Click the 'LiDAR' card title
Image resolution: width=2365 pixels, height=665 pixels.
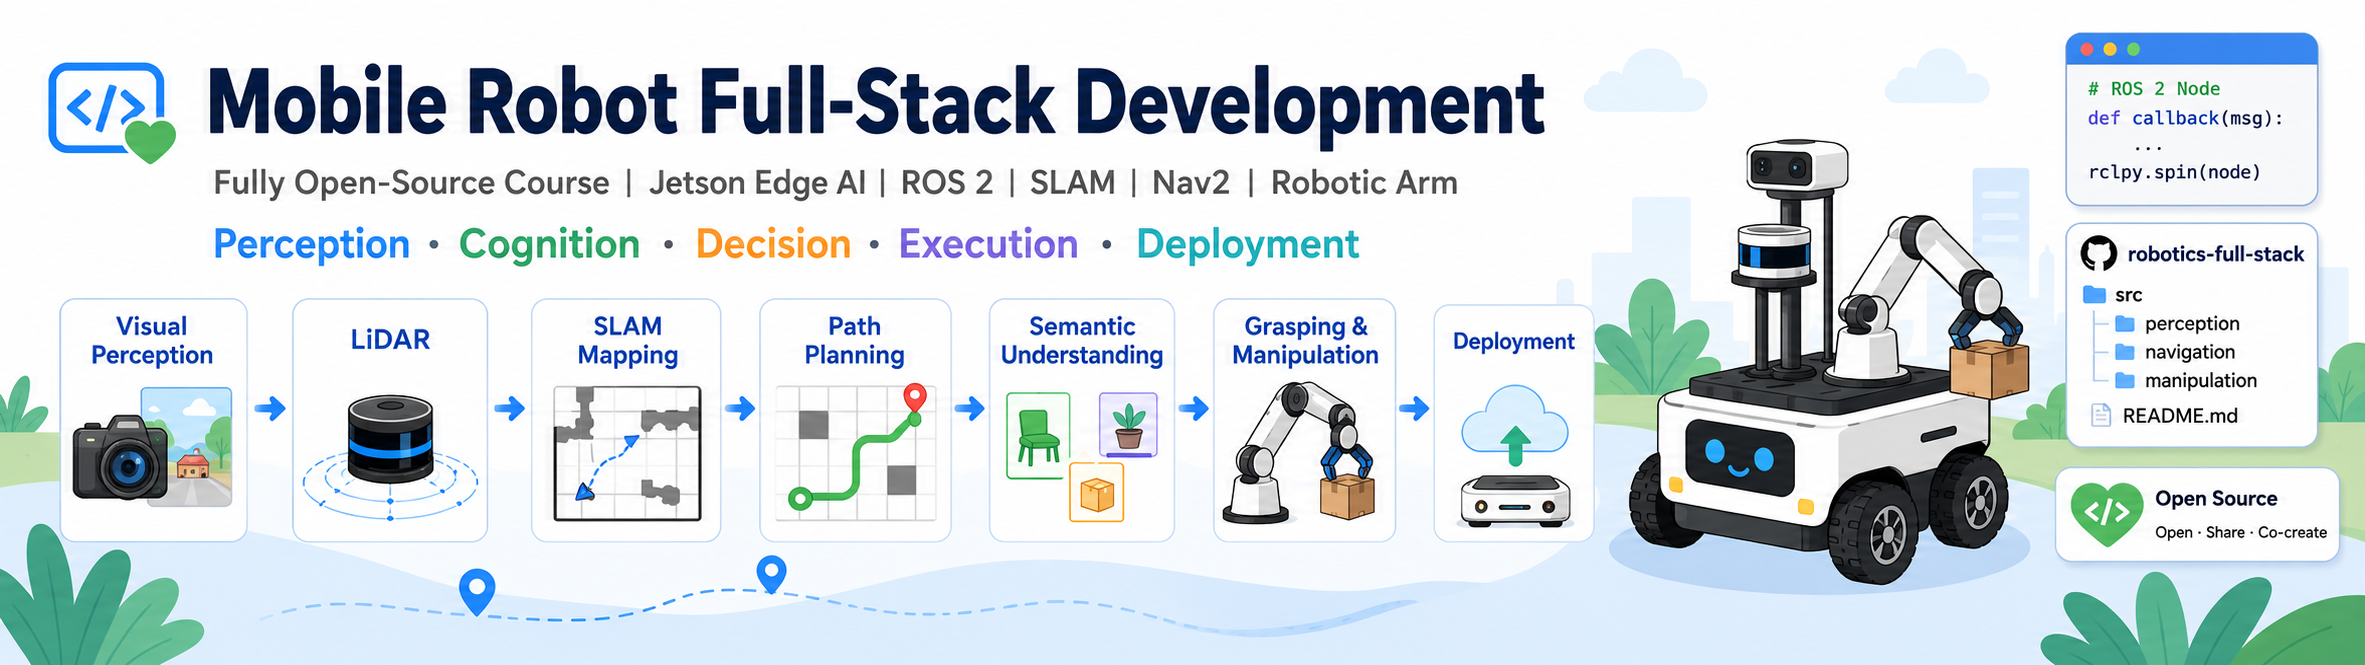tap(390, 340)
